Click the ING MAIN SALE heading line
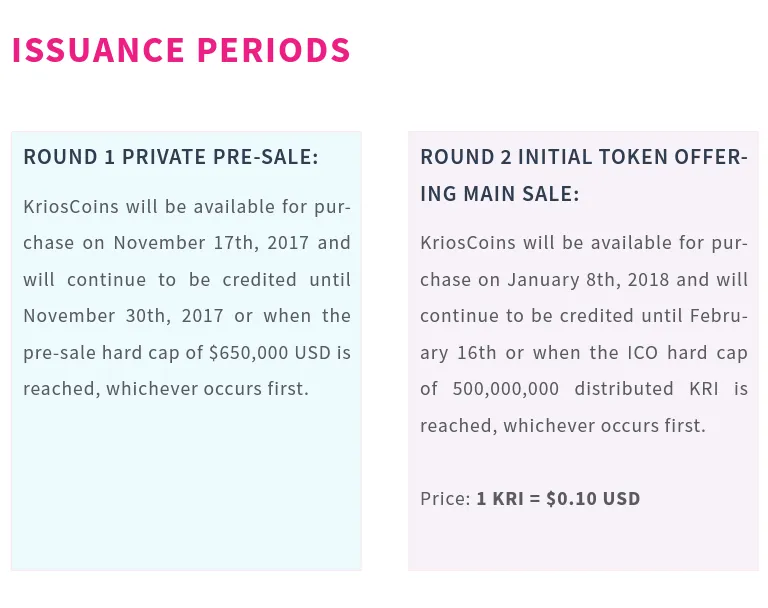This screenshot has height=608, width=768. click(500, 194)
